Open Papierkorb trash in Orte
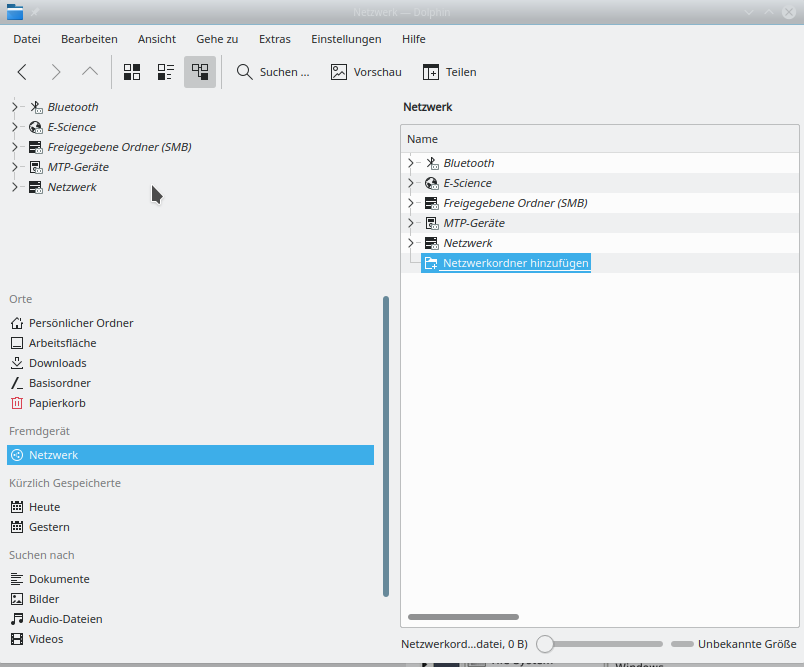Viewport: 804px width, 667px height. click(x=57, y=403)
